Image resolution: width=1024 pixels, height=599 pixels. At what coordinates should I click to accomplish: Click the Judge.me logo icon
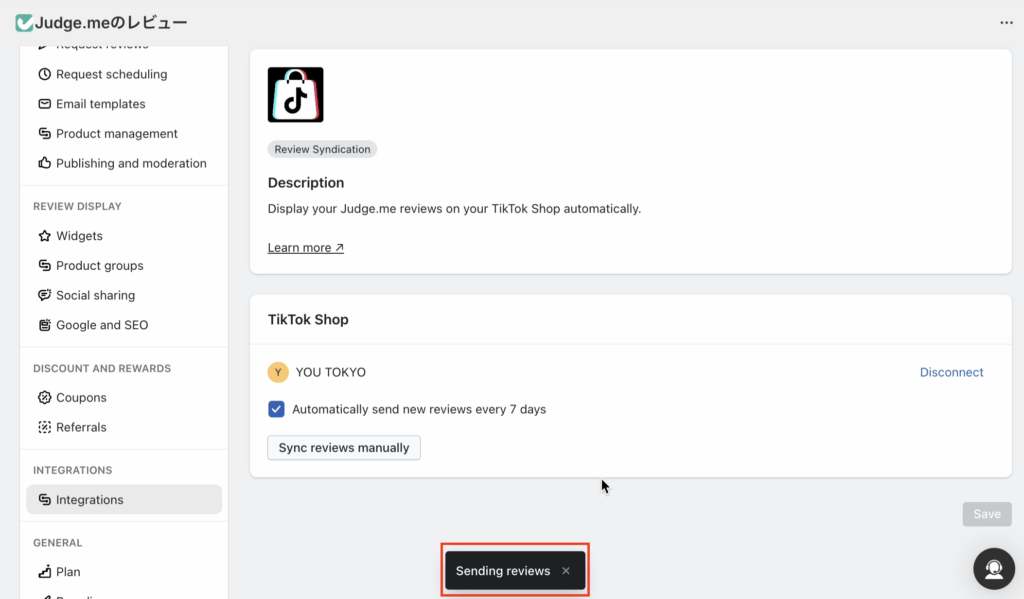tap(25, 22)
